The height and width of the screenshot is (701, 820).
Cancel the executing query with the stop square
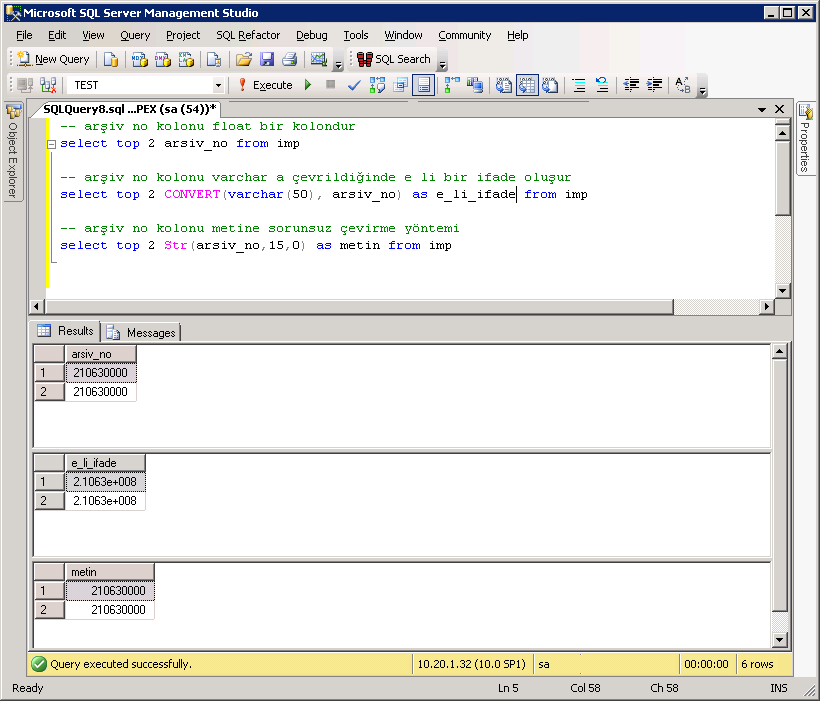click(331, 84)
